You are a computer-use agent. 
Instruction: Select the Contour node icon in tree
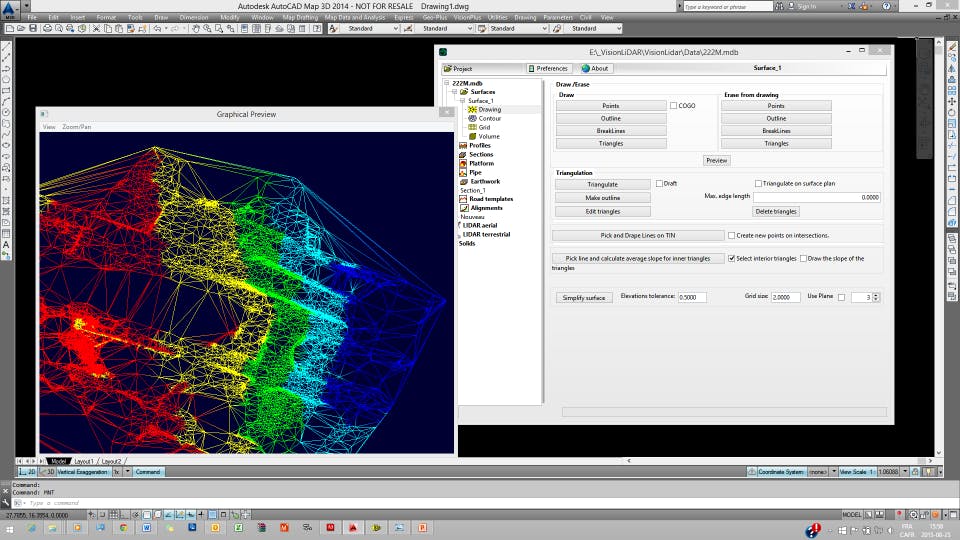472,119
